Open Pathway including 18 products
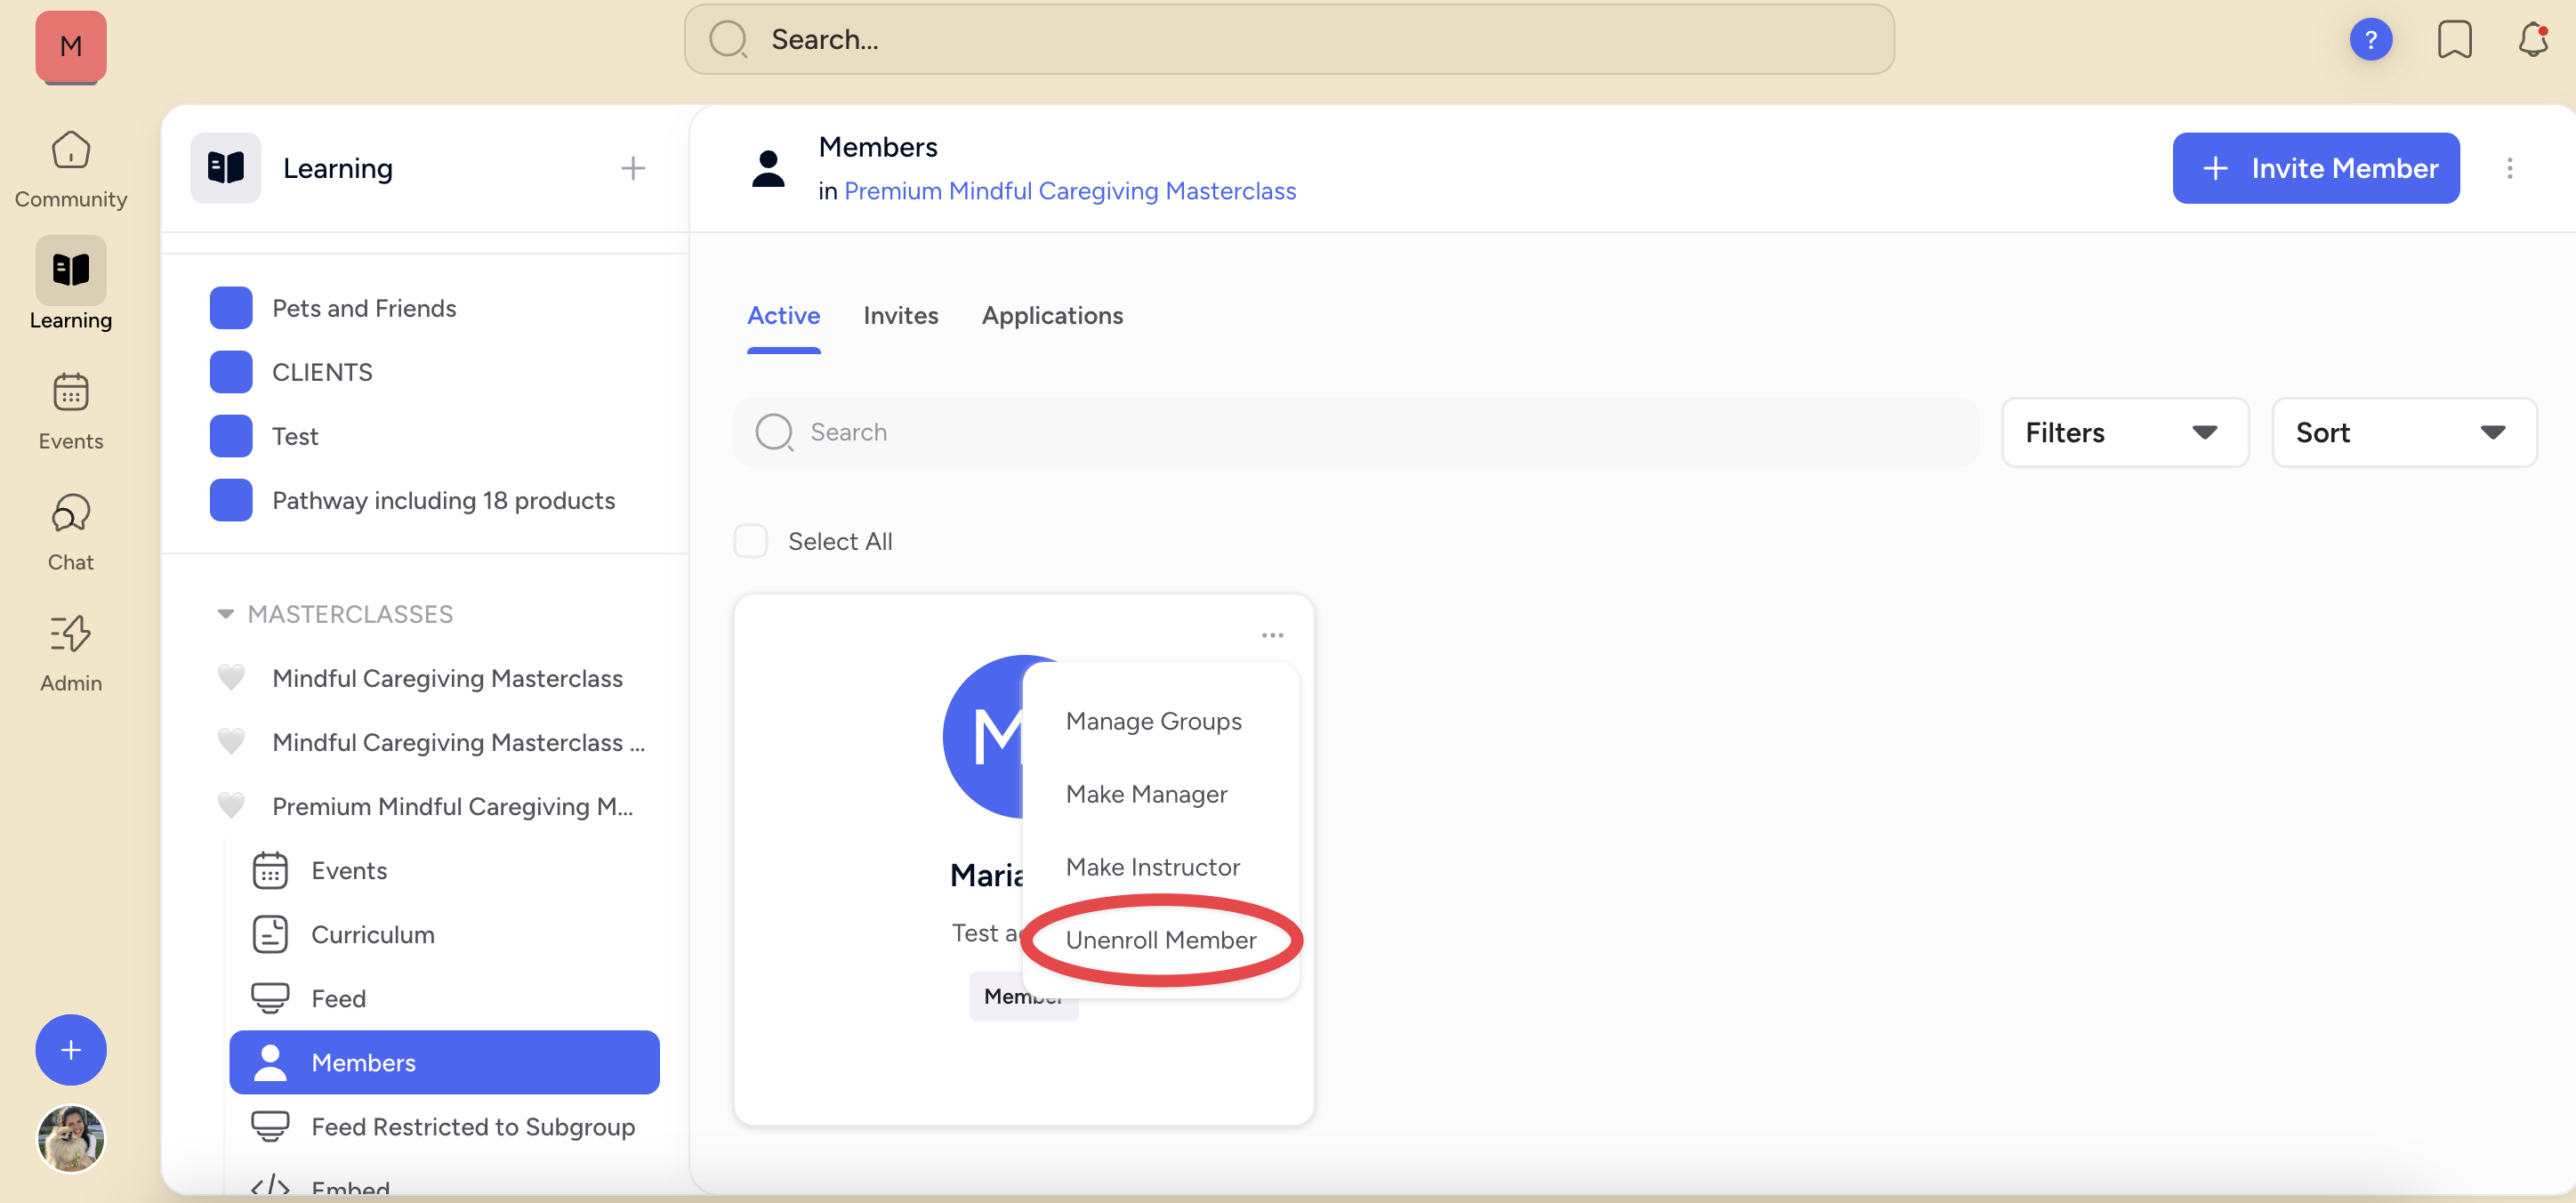Image resolution: width=2576 pixels, height=1203 pixels. [443, 500]
